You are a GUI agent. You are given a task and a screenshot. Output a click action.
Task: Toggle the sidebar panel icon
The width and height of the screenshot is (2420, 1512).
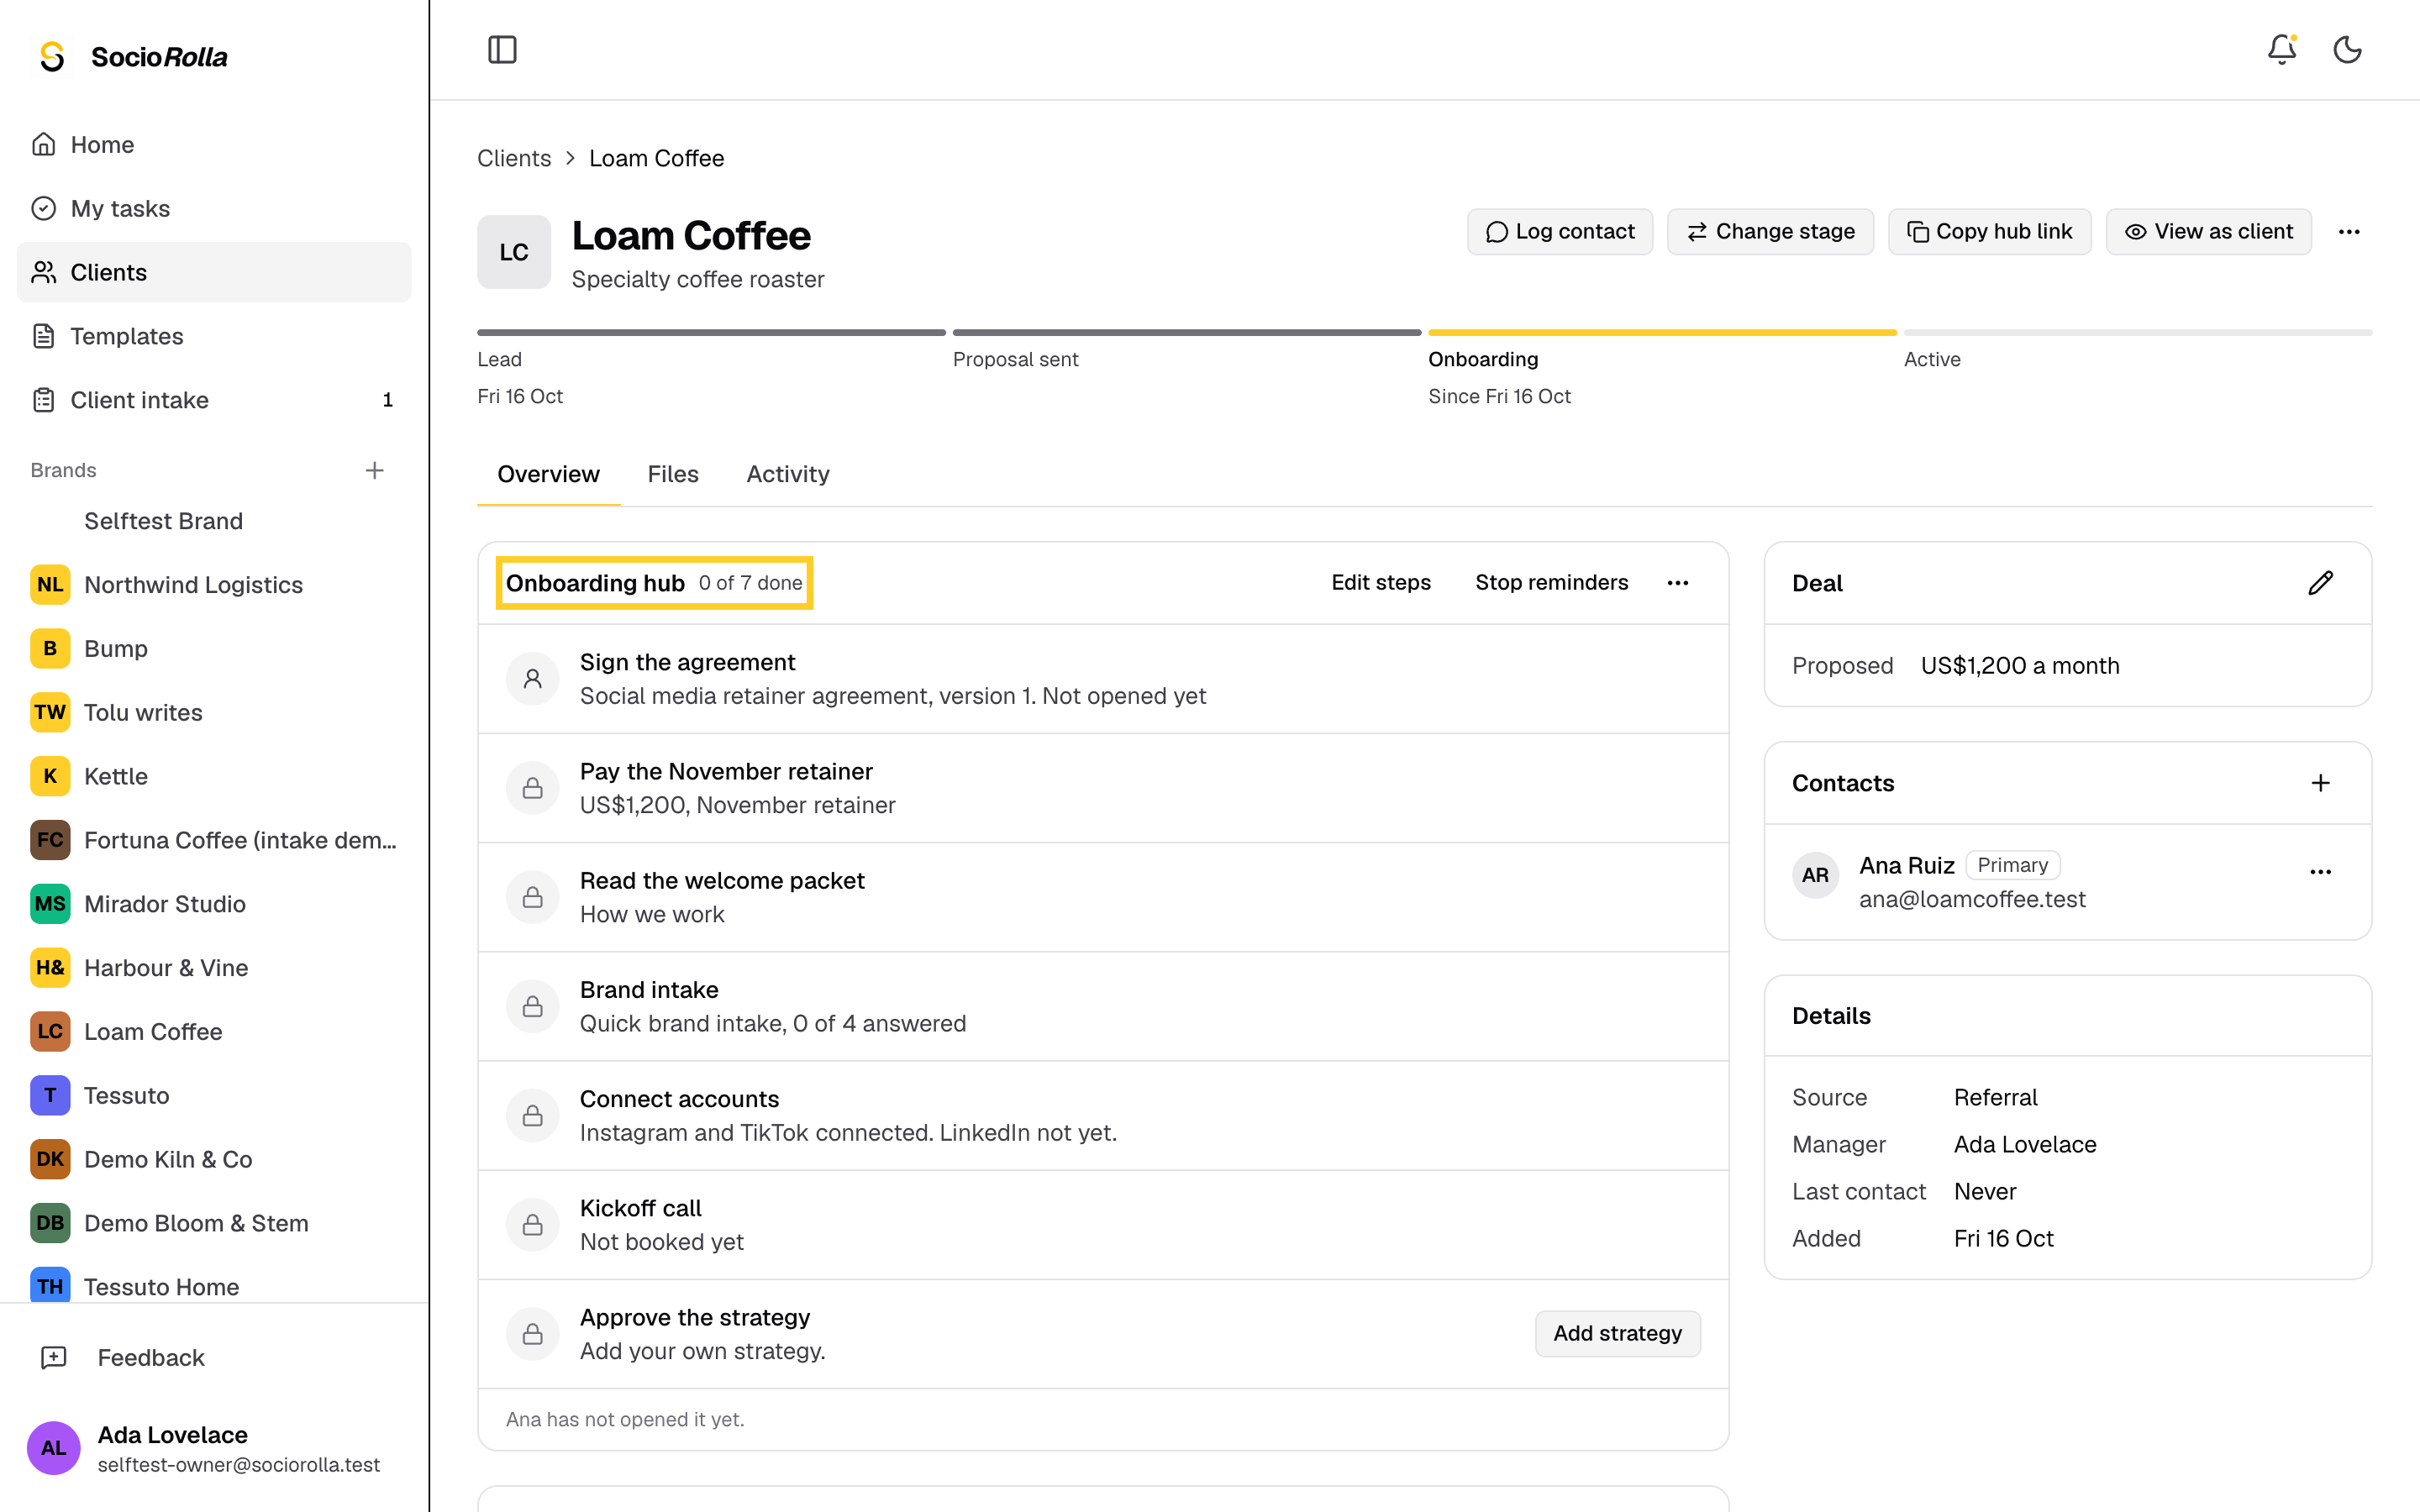point(502,50)
